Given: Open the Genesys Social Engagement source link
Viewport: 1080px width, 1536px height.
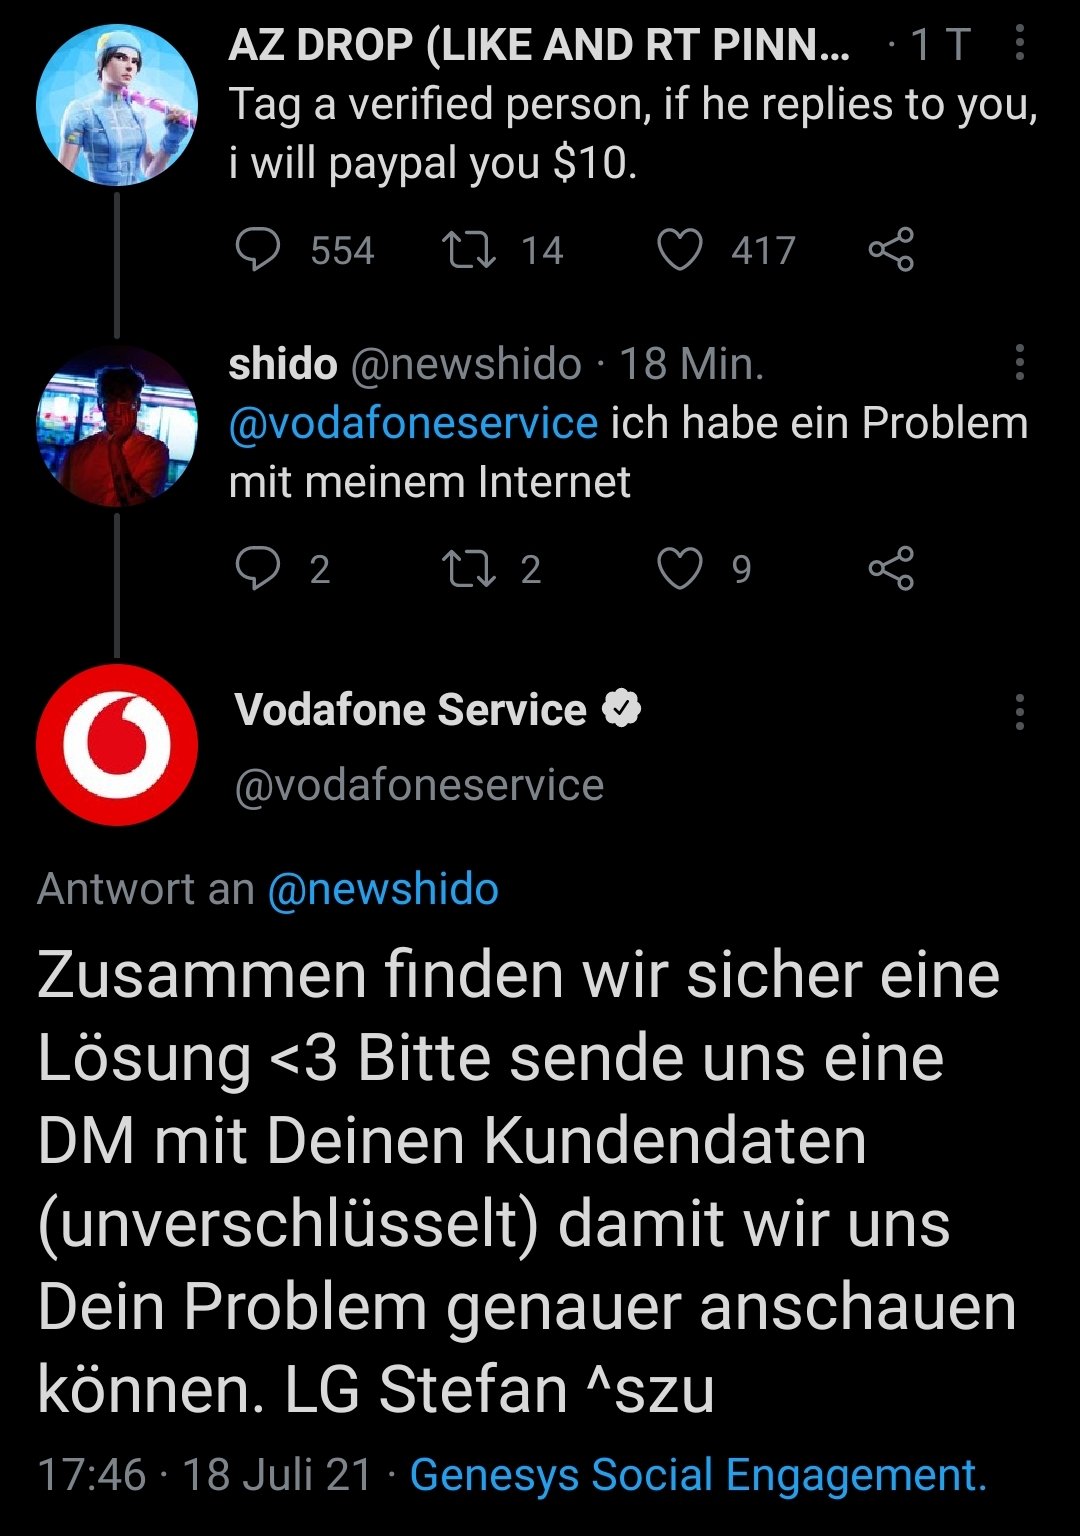Looking at the screenshot, I should (x=698, y=1475).
